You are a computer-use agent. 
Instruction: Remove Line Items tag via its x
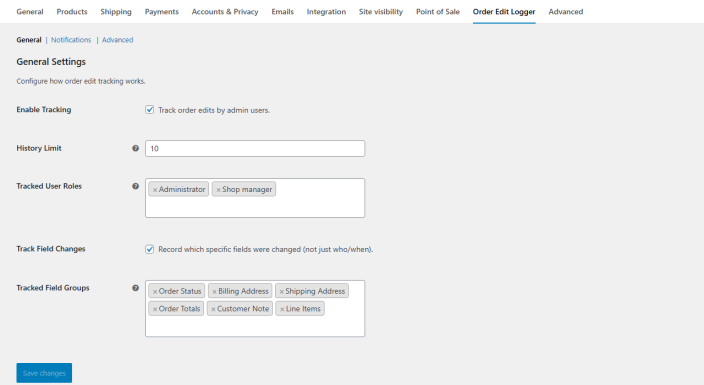[x=282, y=309]
